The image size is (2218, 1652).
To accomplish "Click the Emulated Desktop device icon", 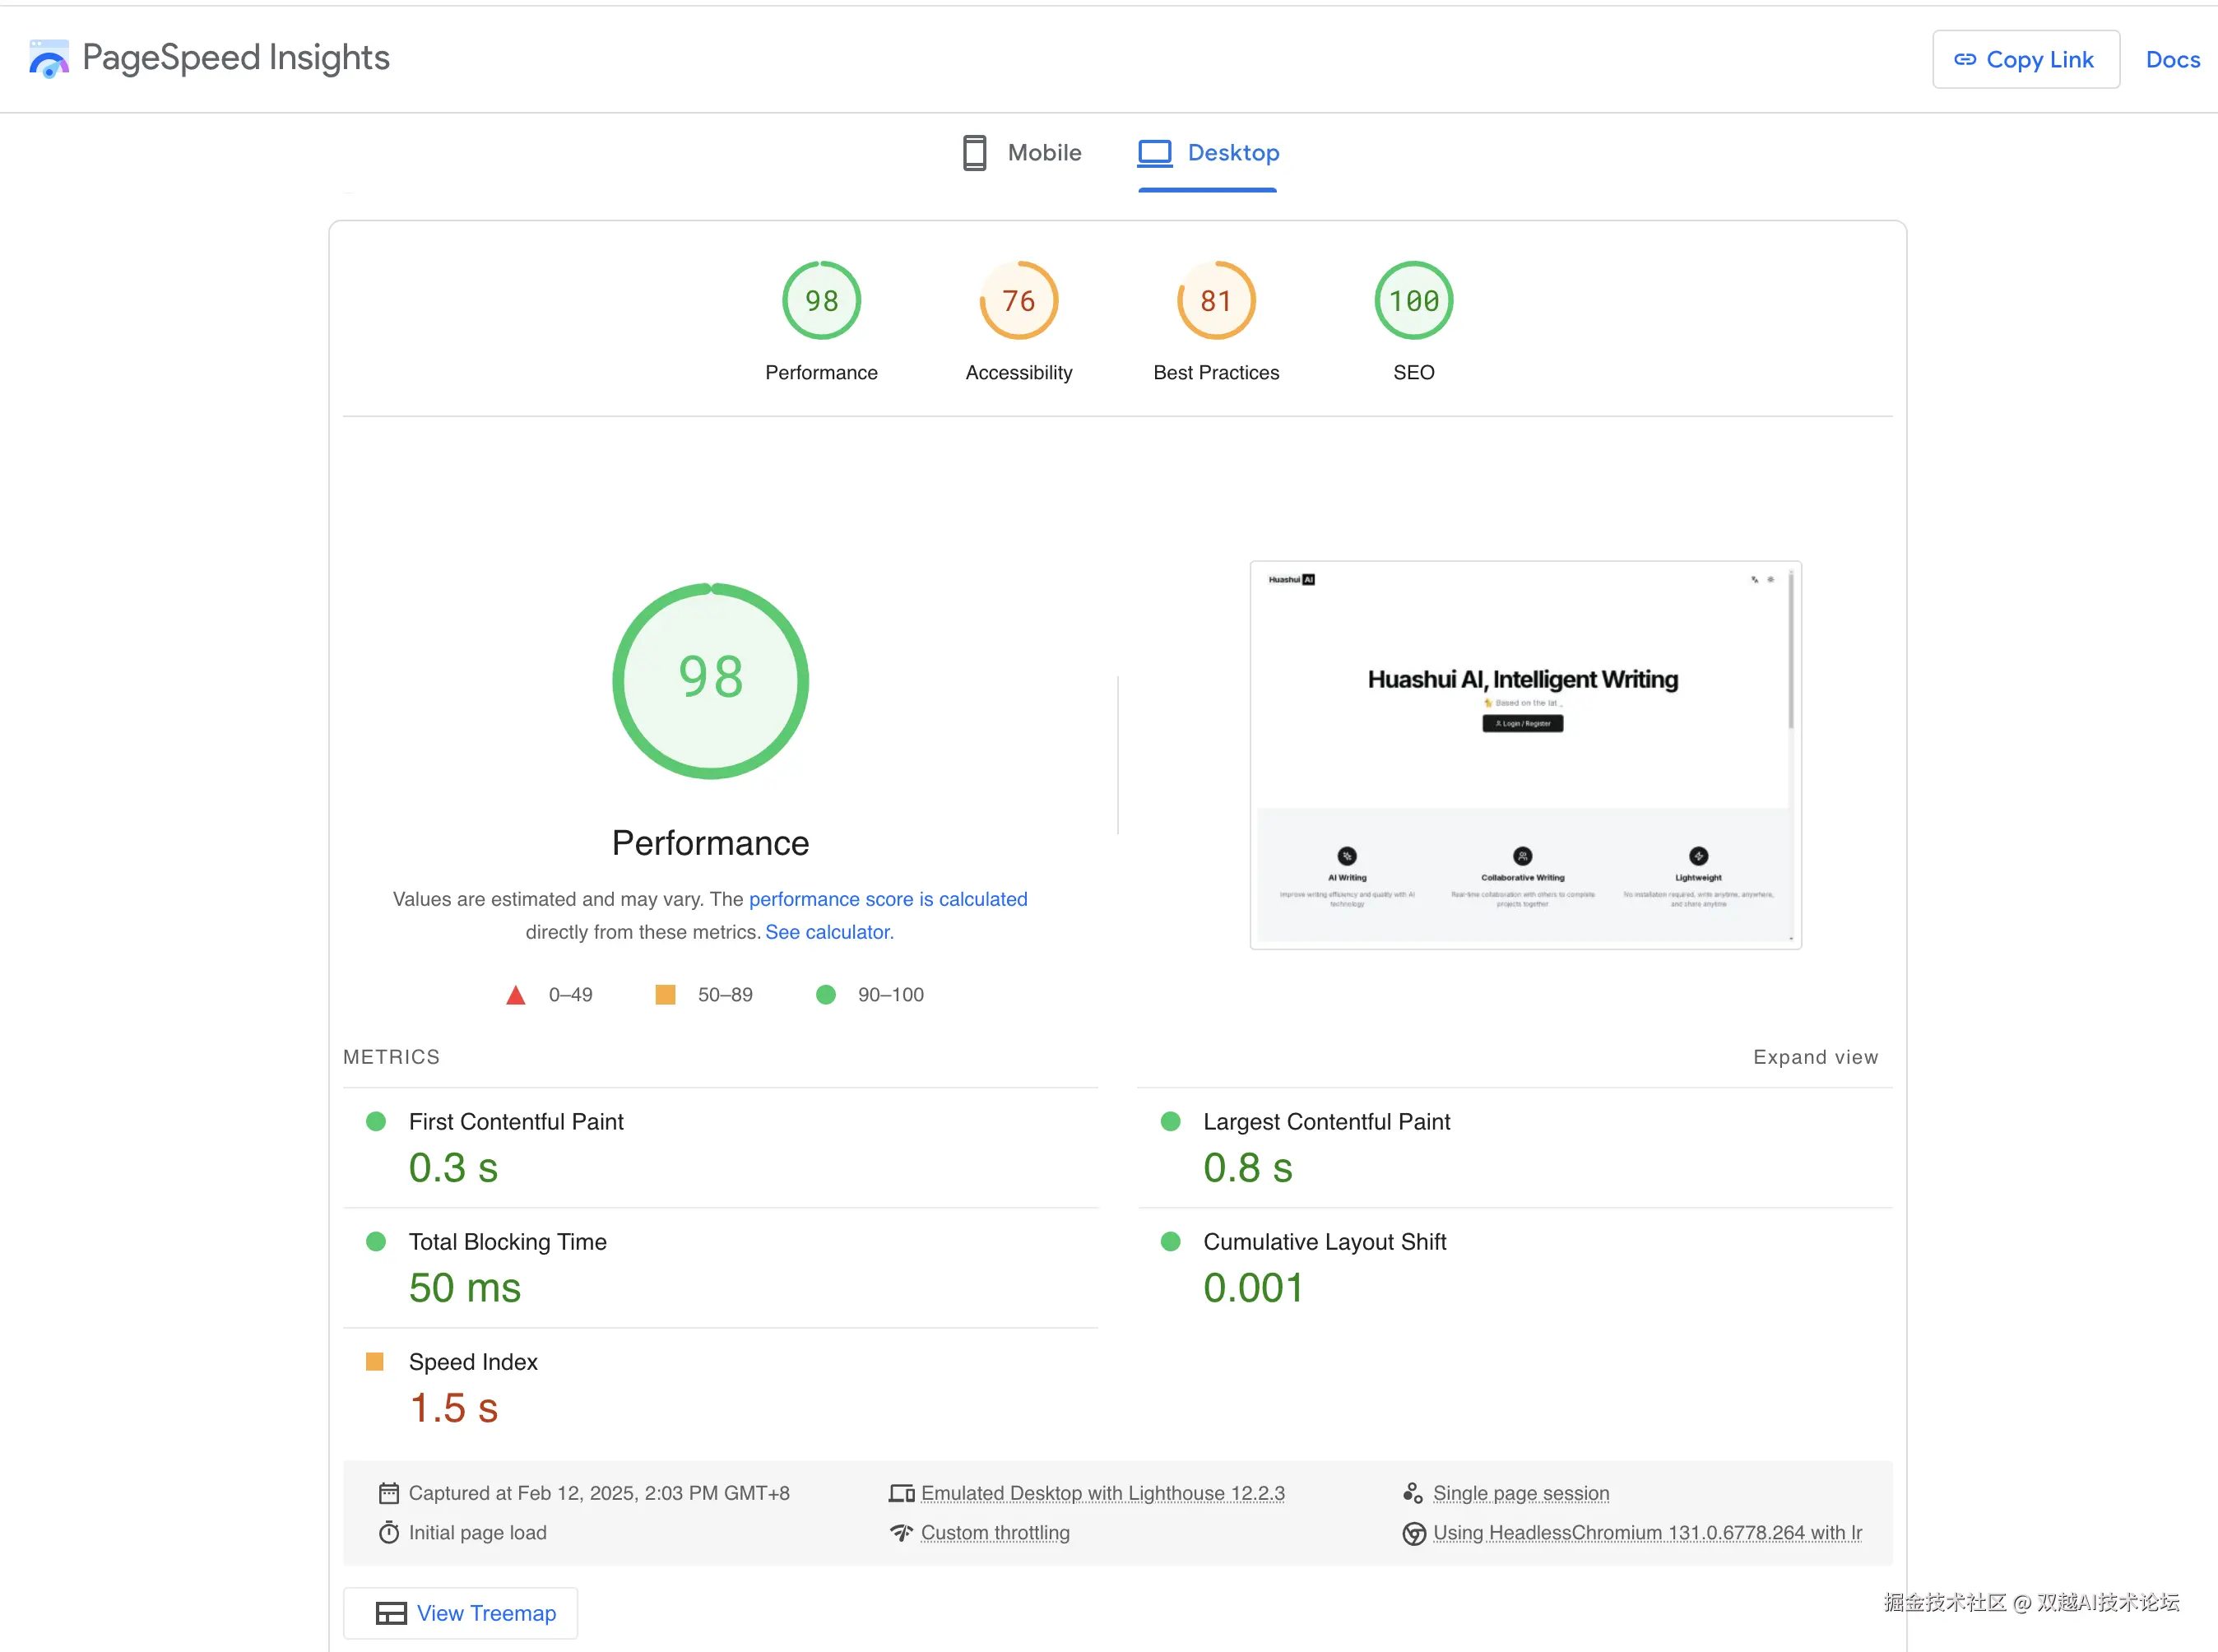I will point(901,1493).
